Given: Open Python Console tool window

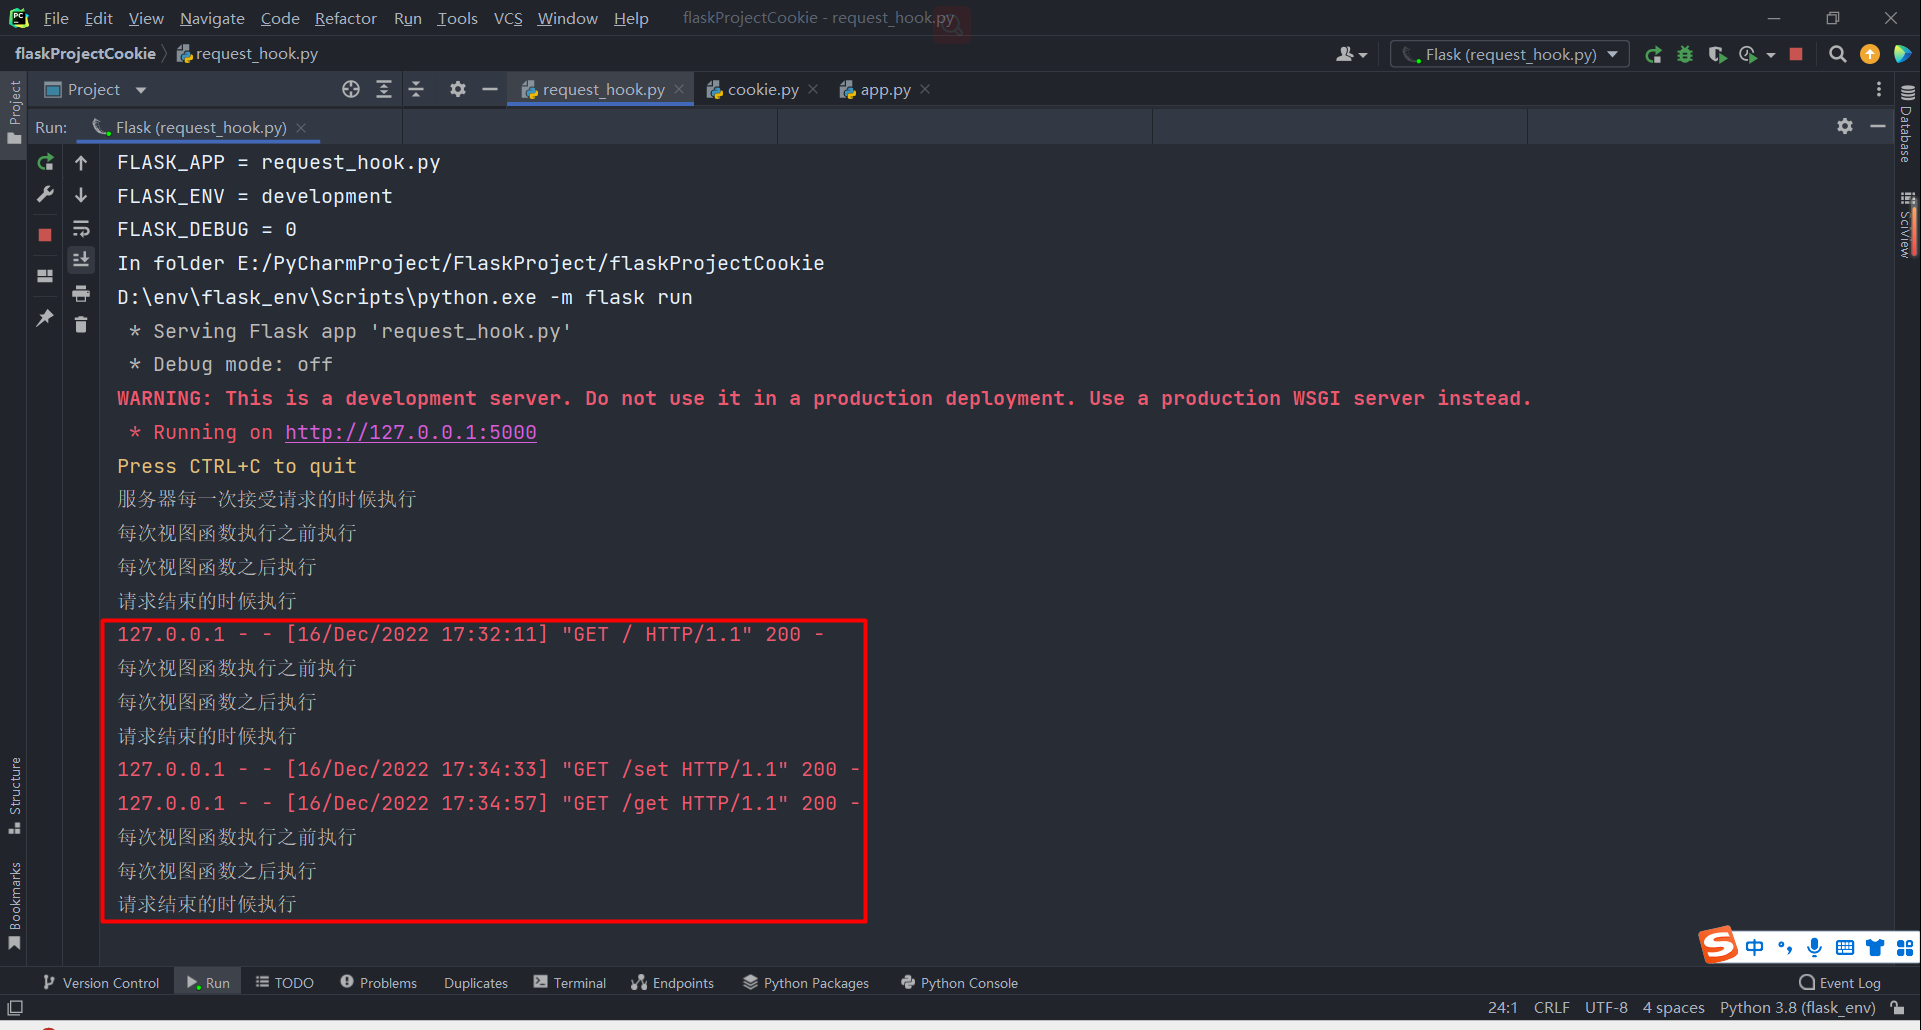Looking at the screenshot, I should pos(960,983).
